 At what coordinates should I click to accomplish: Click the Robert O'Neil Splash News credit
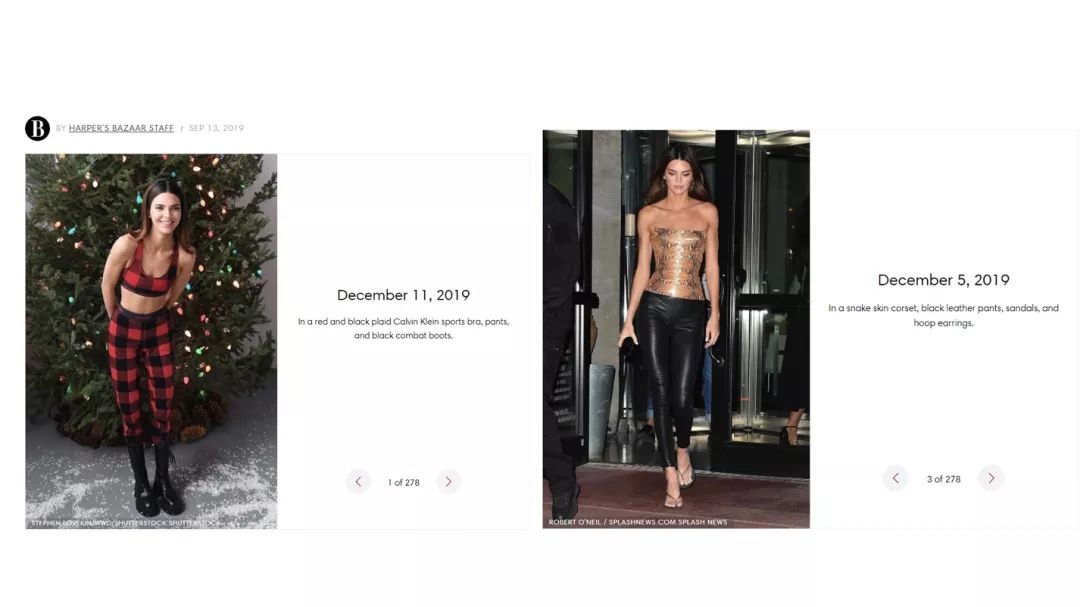point(638,522)
